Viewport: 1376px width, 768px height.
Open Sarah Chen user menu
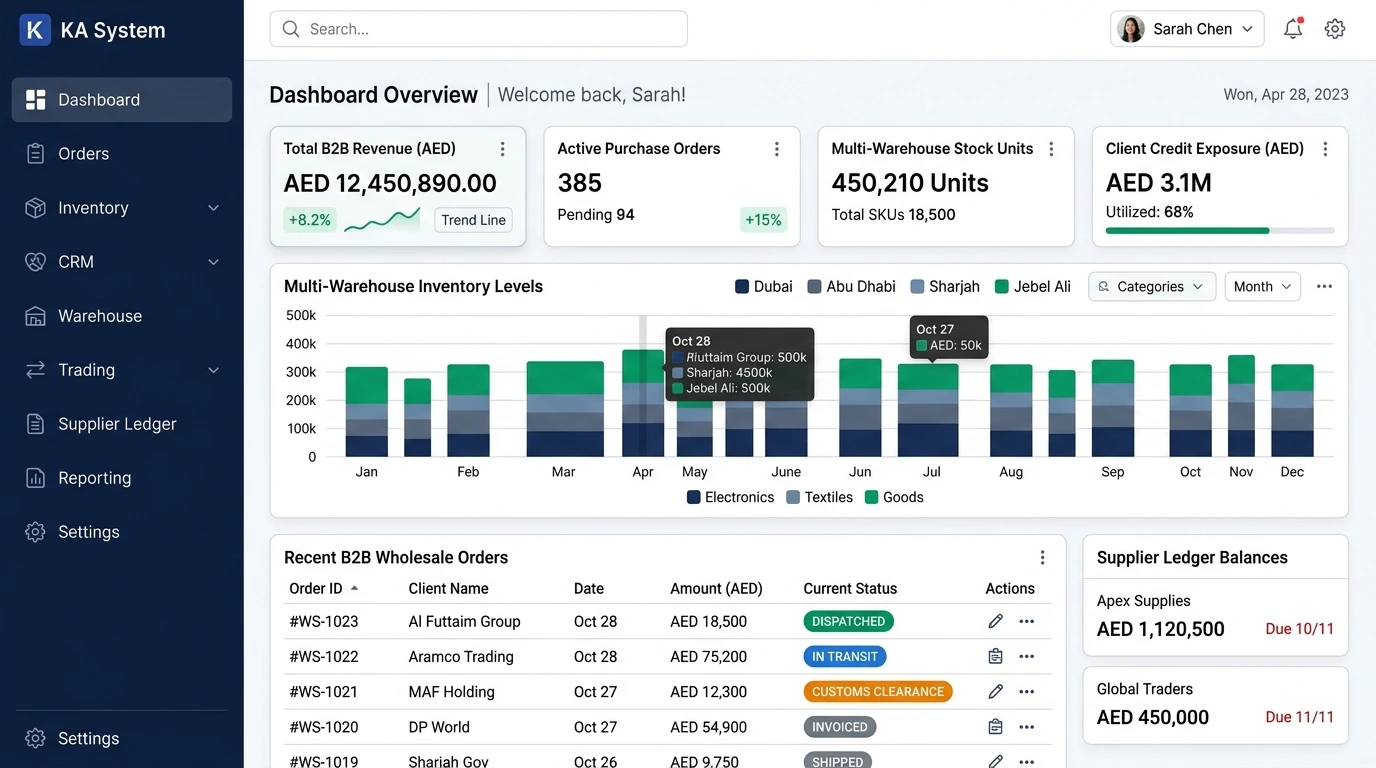point(1187,29)
